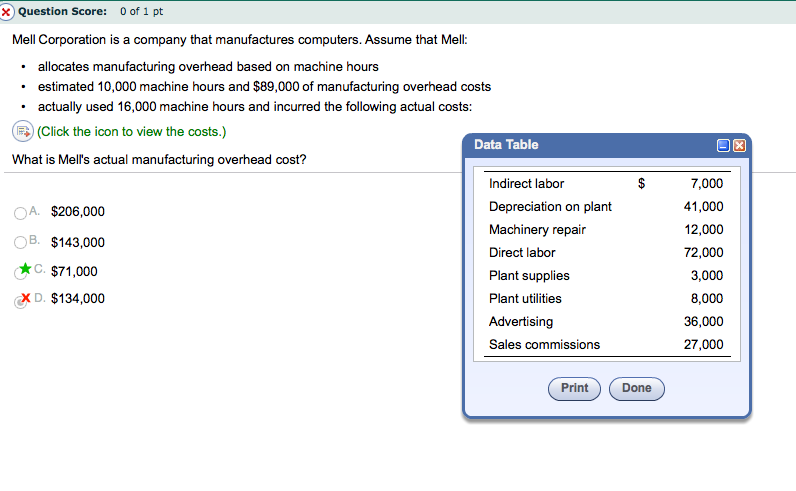
Task: Click the '0 of 1 pt' score text
Action: click(x=142, y=12)
